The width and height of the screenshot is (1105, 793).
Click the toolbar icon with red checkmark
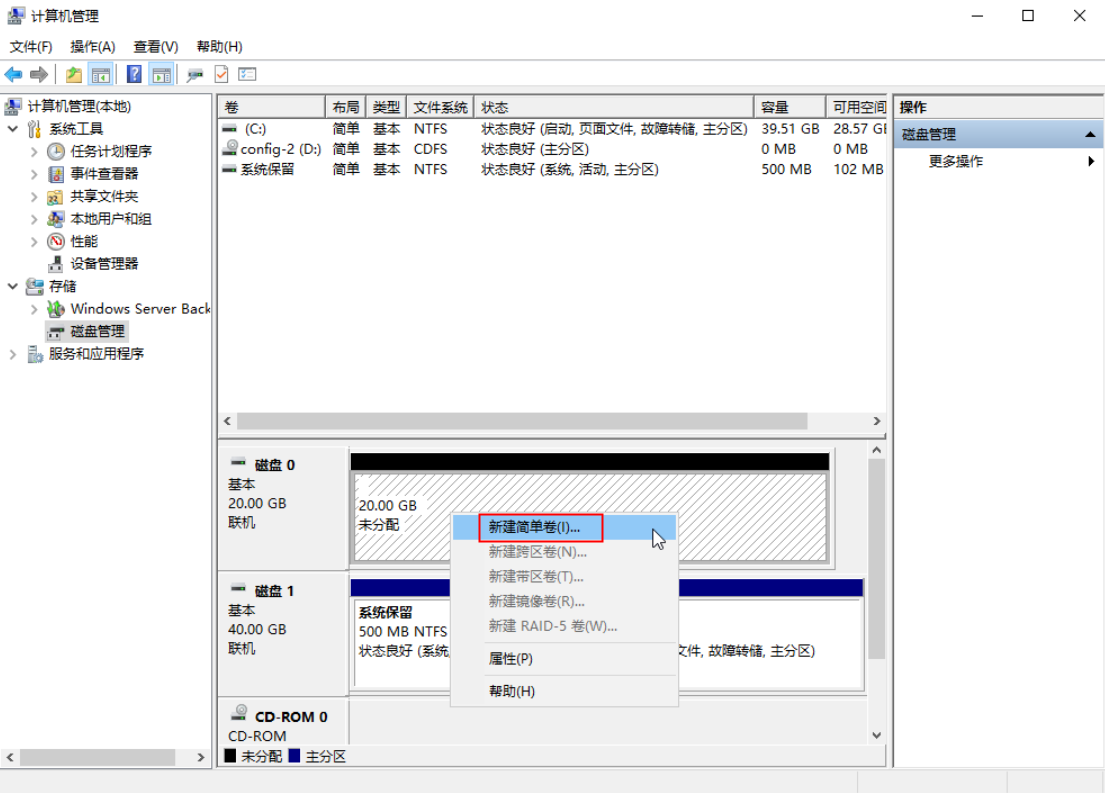click(221, 74)
